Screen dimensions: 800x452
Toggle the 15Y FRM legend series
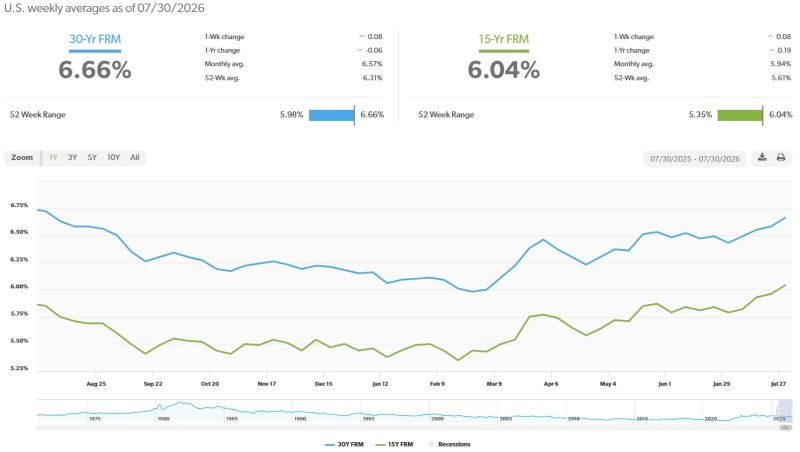[x=394, y=444]
